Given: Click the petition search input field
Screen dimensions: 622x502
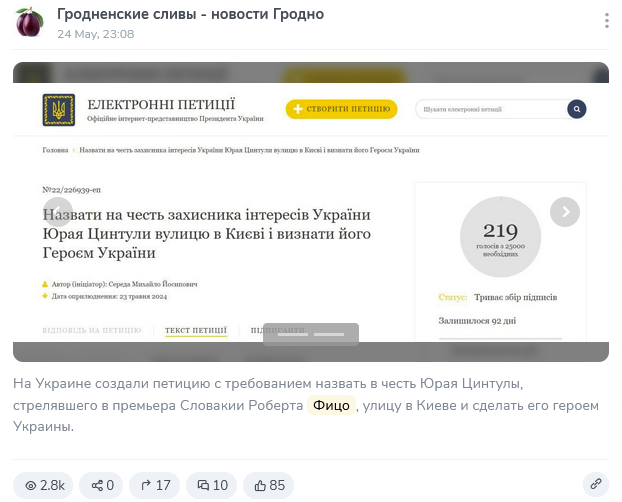Looking at the screenshot, I should click(x=488, y=109).
